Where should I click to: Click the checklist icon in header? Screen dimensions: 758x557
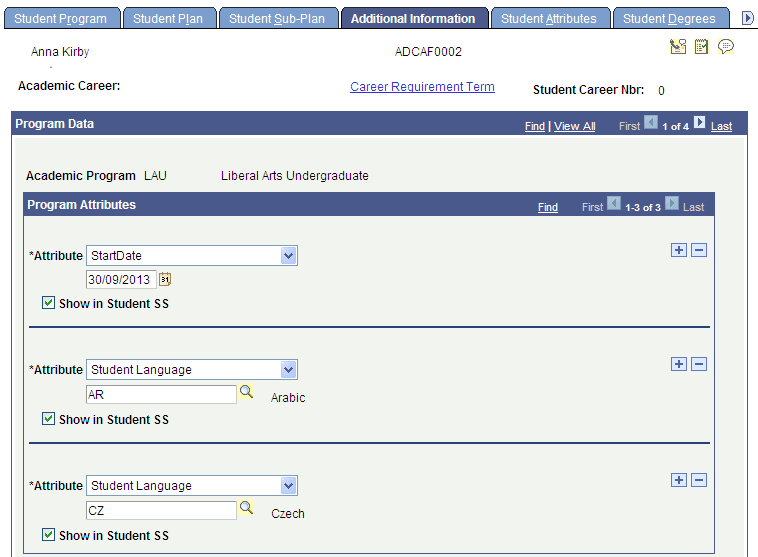[x=701, y=46]
